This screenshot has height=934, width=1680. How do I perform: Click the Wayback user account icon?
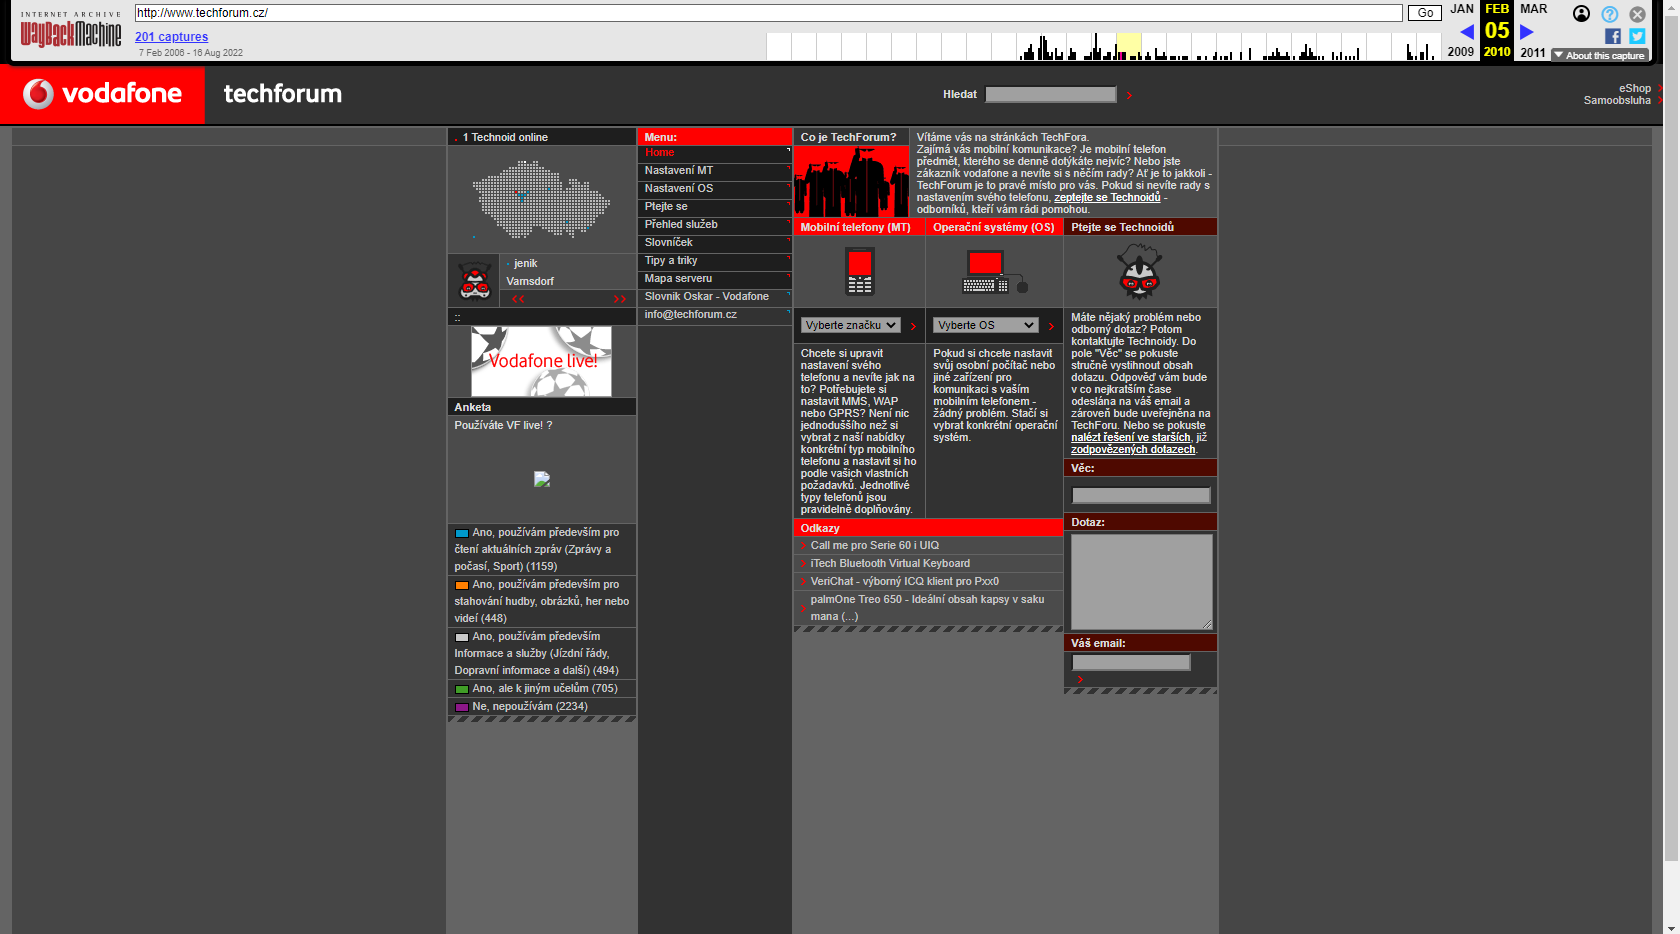[x=1581, y=14]
